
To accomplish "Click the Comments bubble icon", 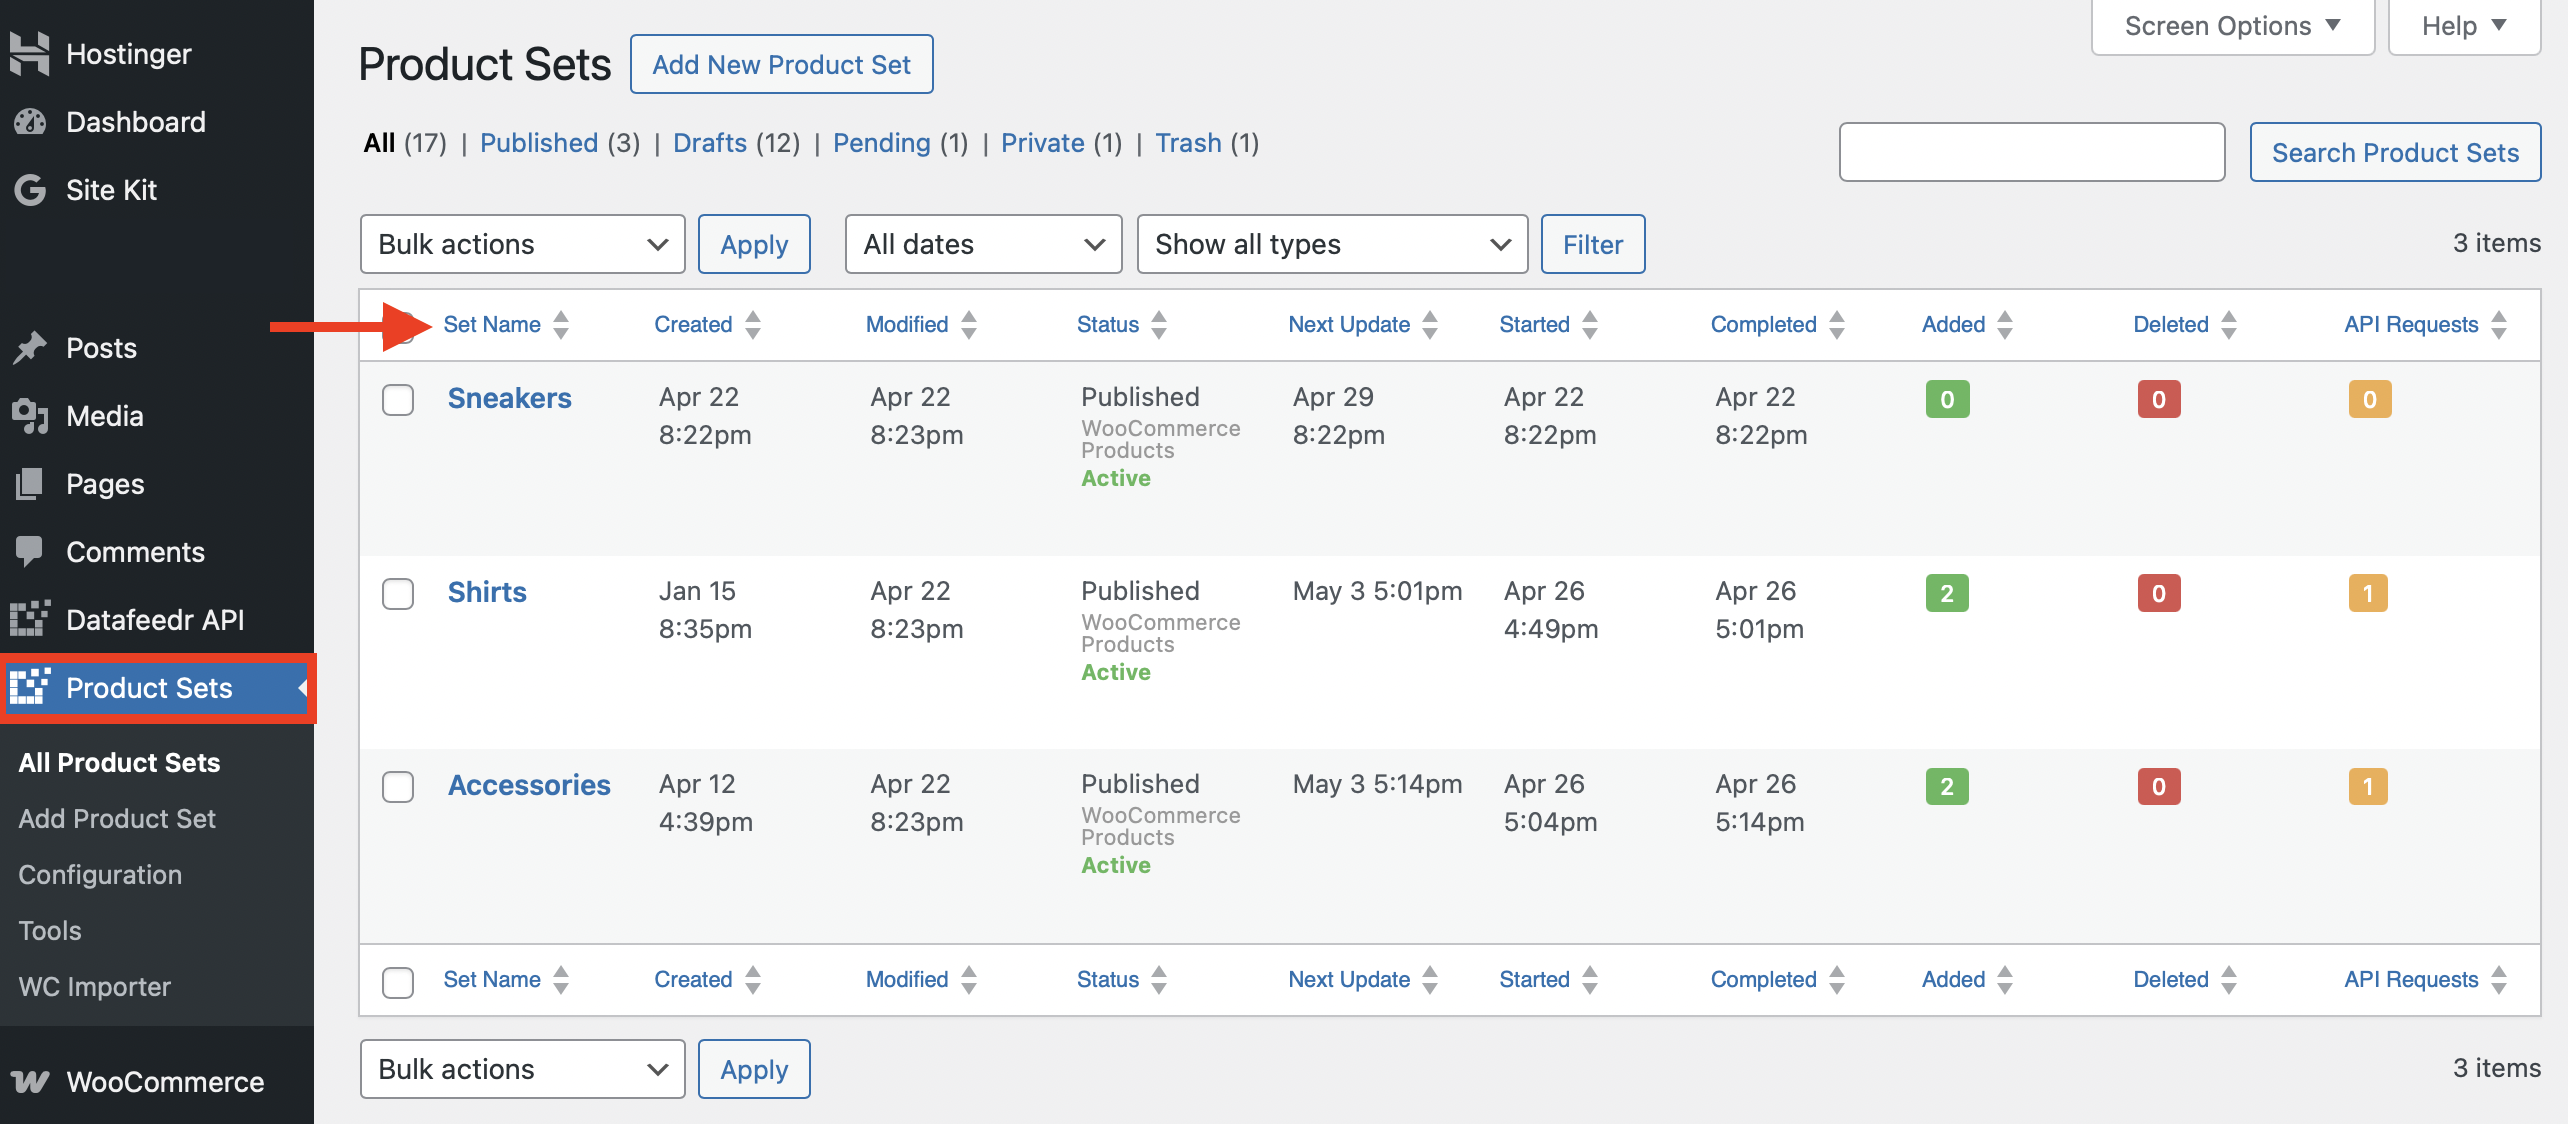I will point(30,552).
